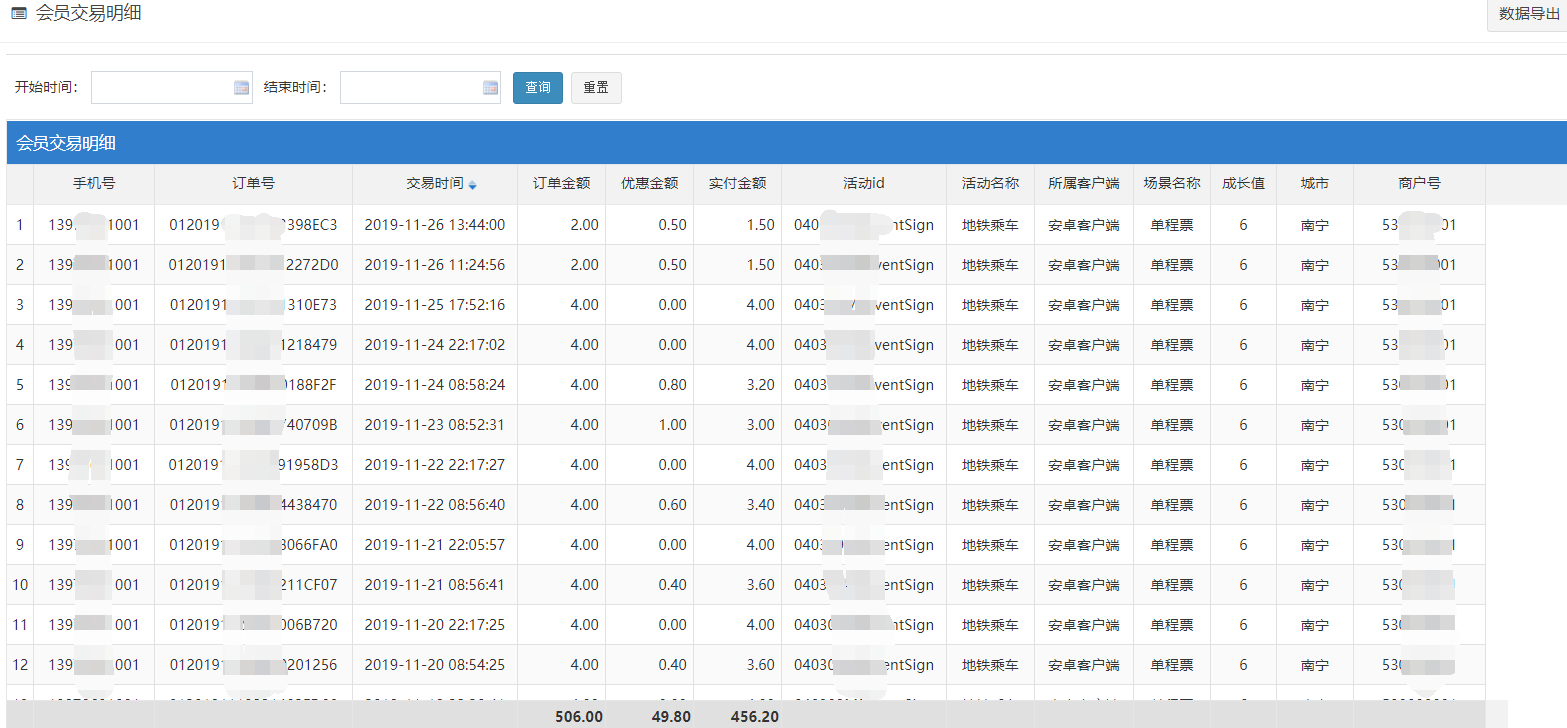Select transaction time 2019-11-22 22:17:27
The width and height of the screenshot is (1567, 728).
tap(434, 465)
